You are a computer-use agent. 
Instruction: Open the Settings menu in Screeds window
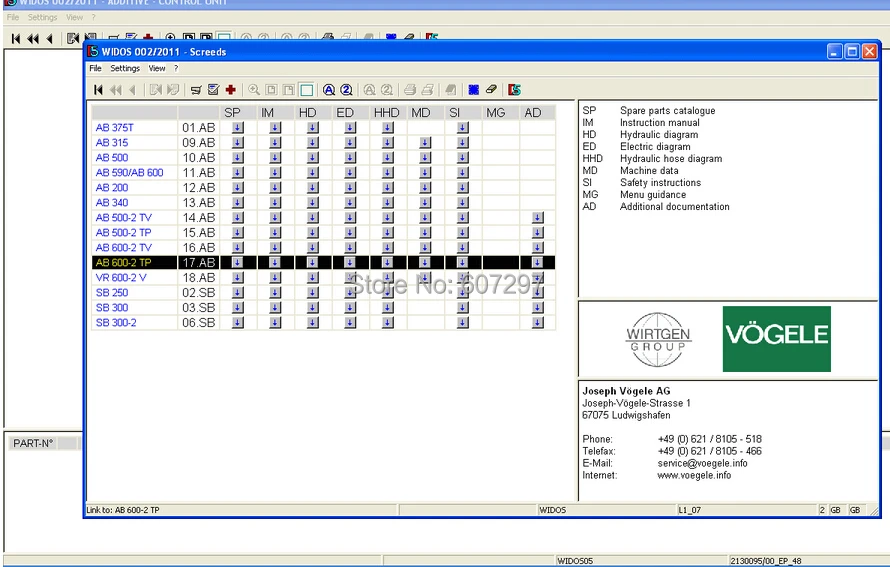(x=125, y=69)
